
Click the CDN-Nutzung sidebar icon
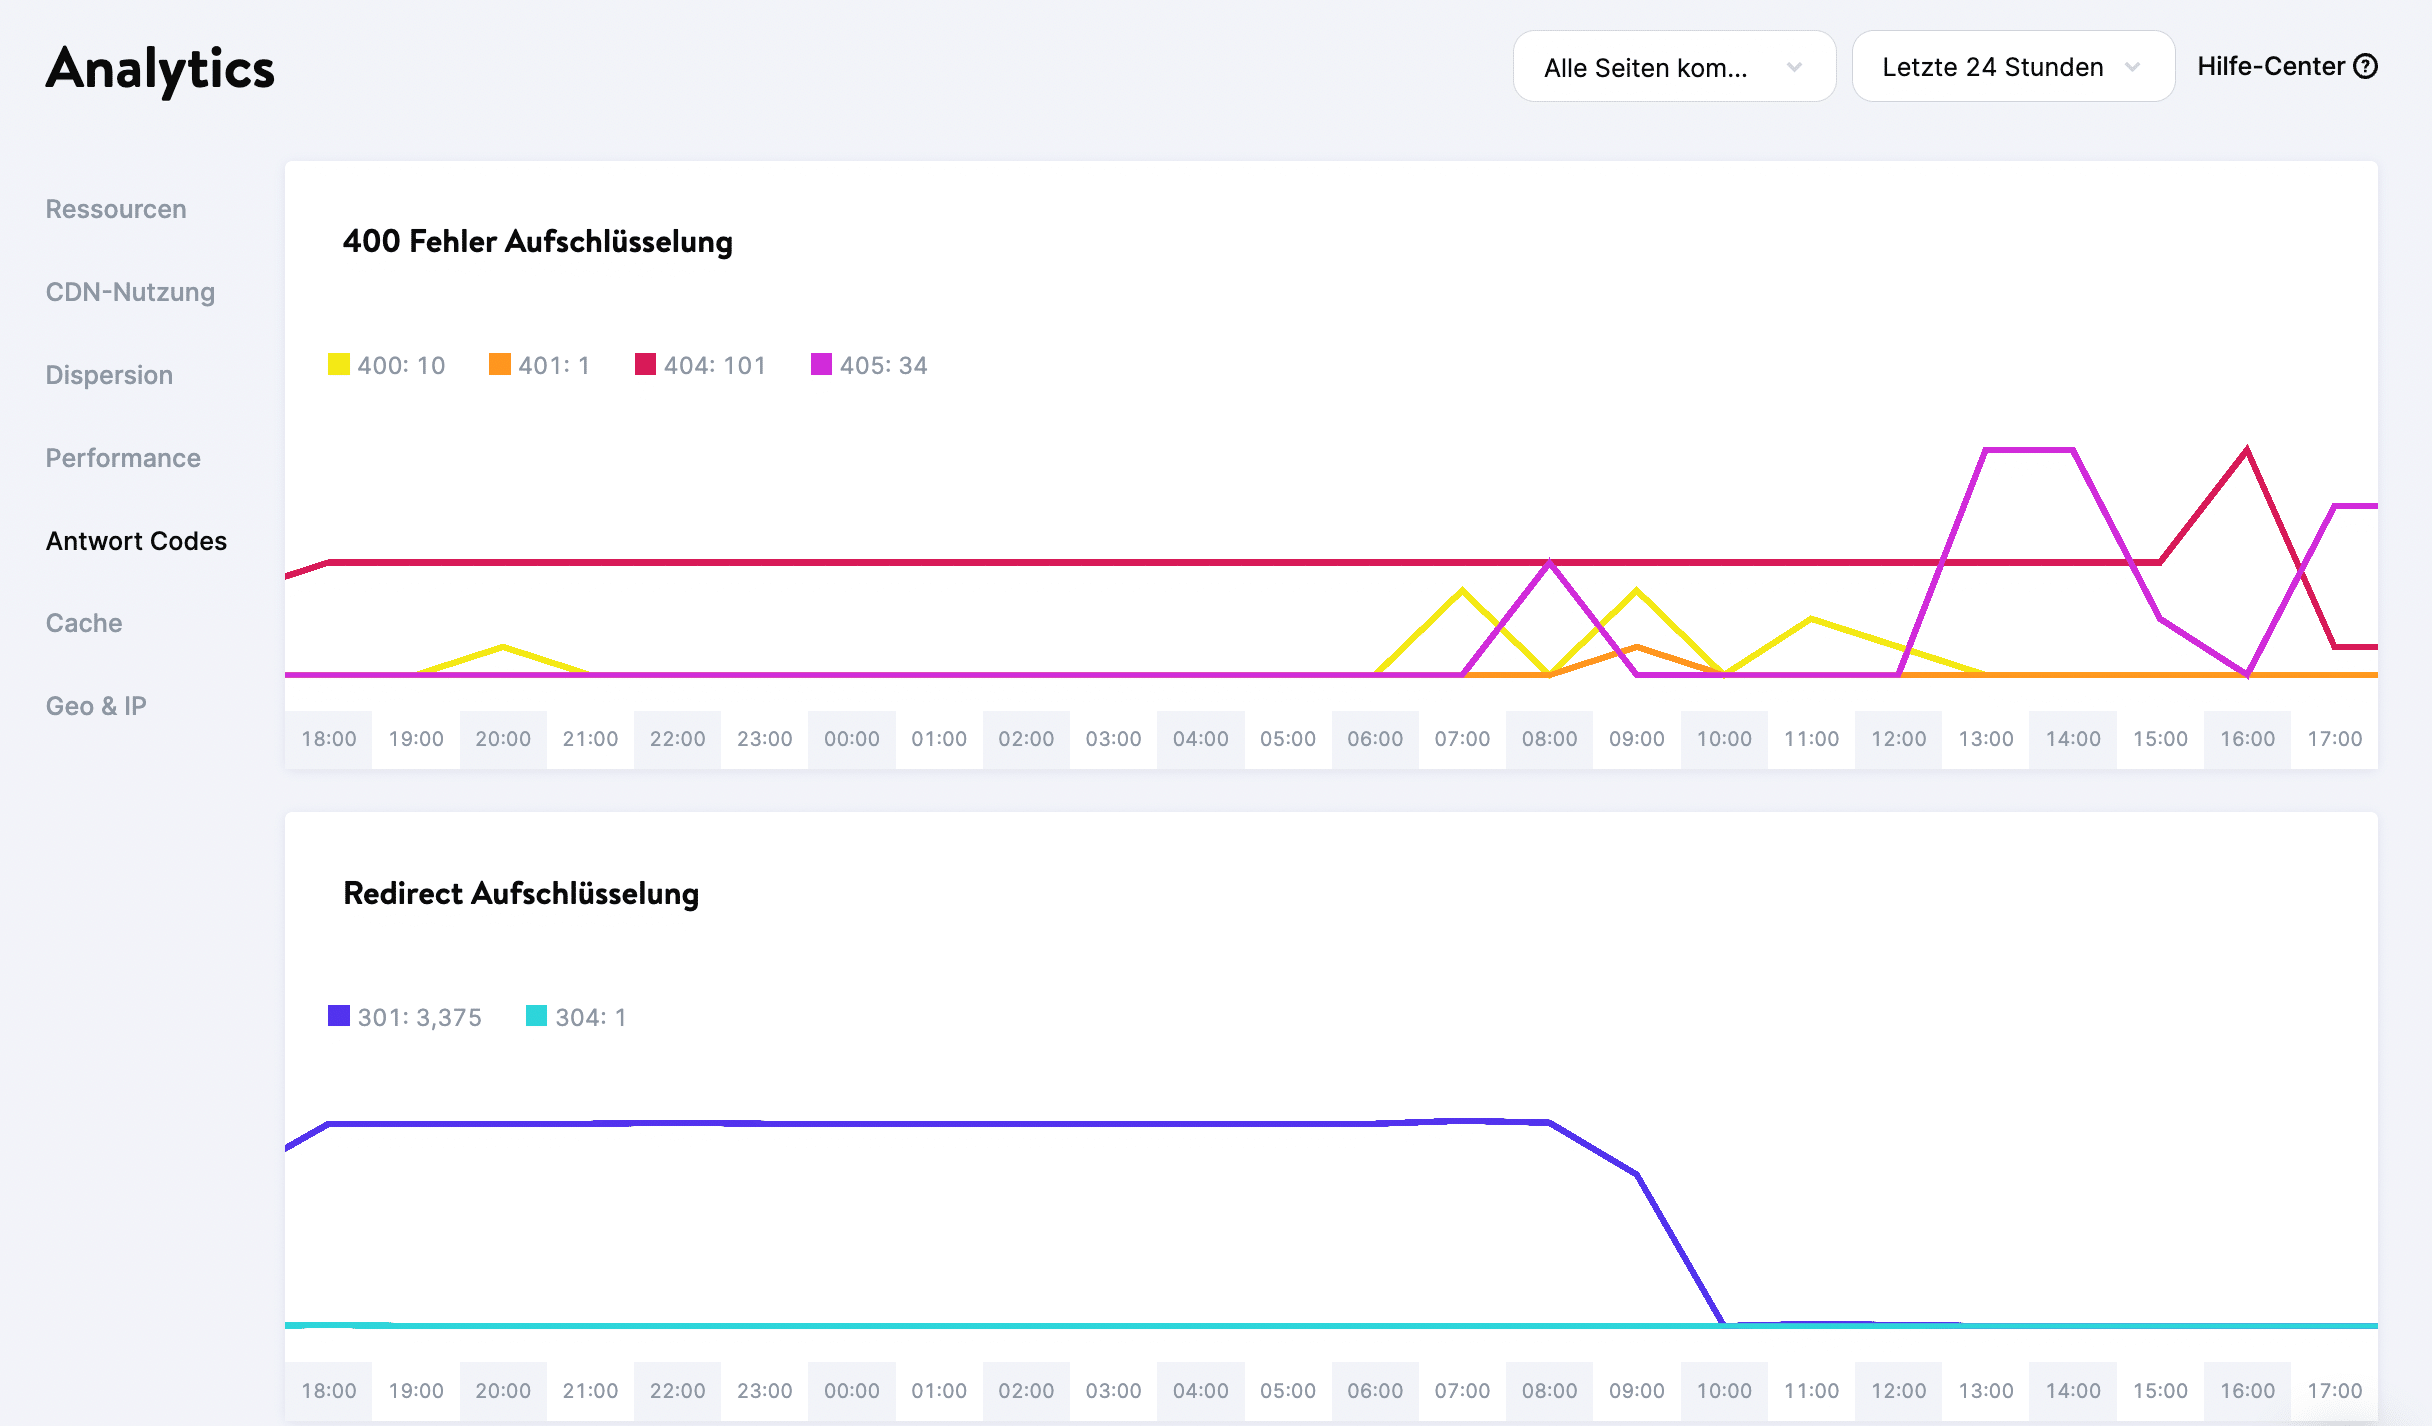coord(131,292)
